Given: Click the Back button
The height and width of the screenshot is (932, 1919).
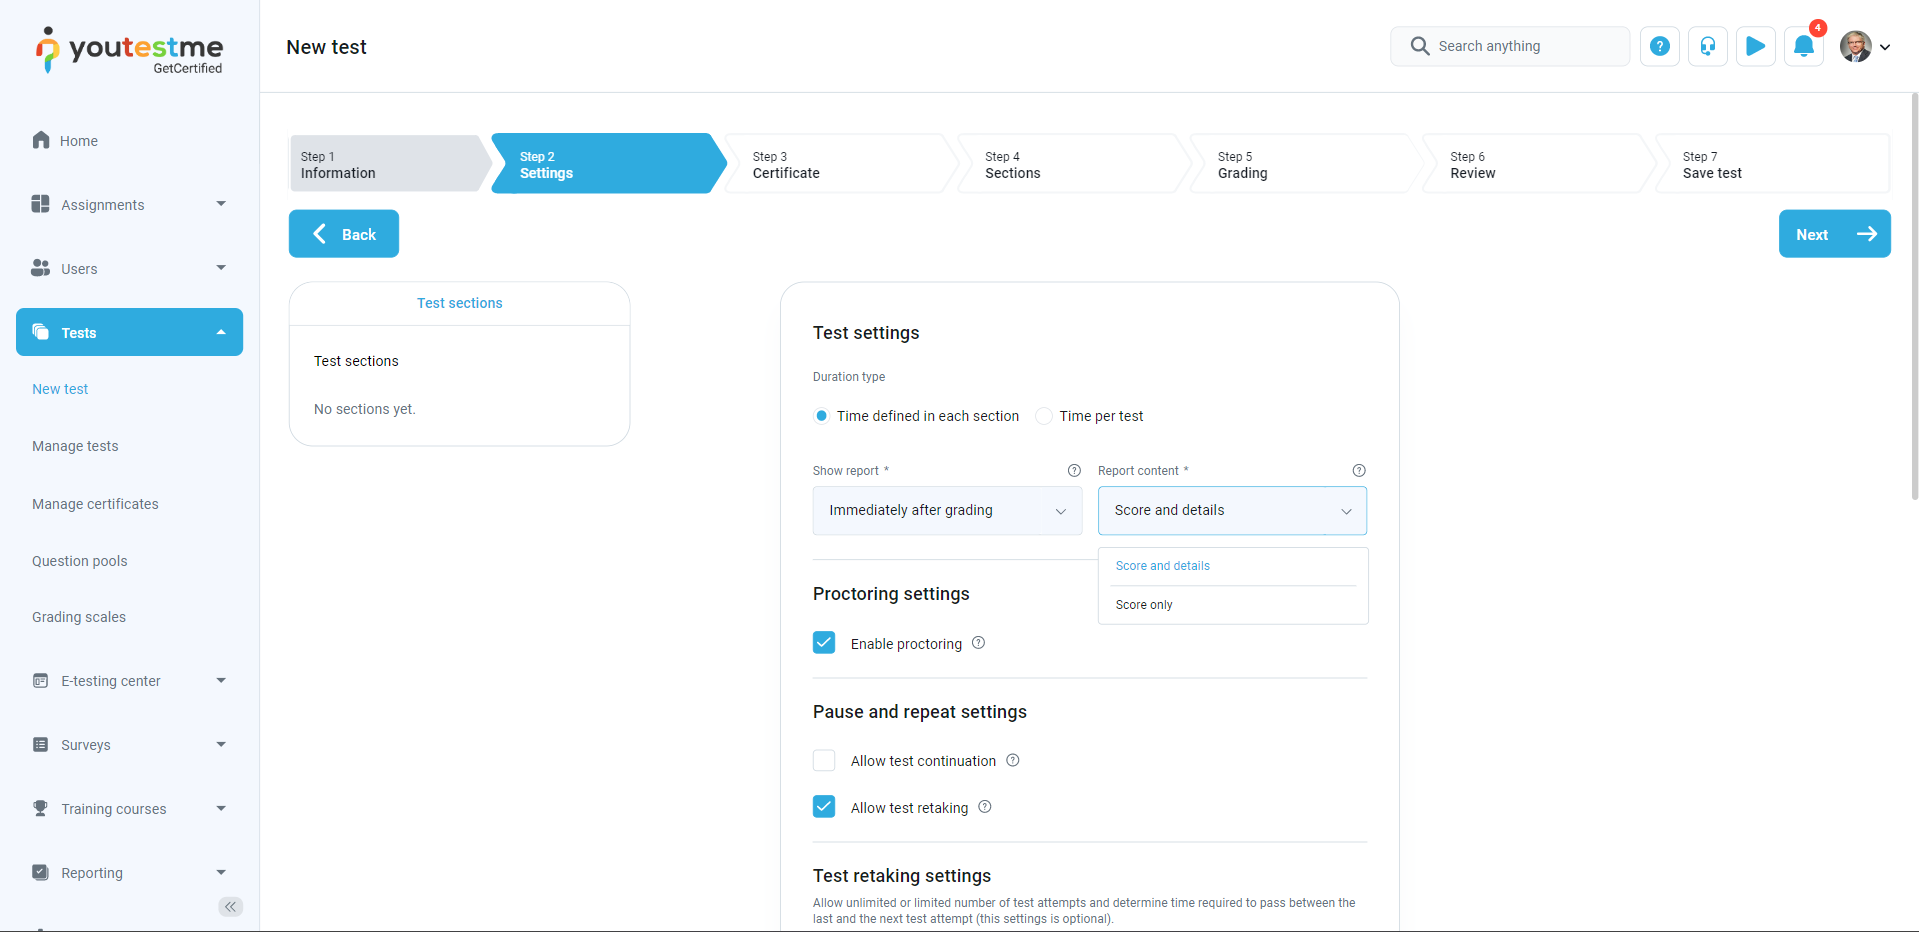Looking at the screenshot, I should click(344, 234).
